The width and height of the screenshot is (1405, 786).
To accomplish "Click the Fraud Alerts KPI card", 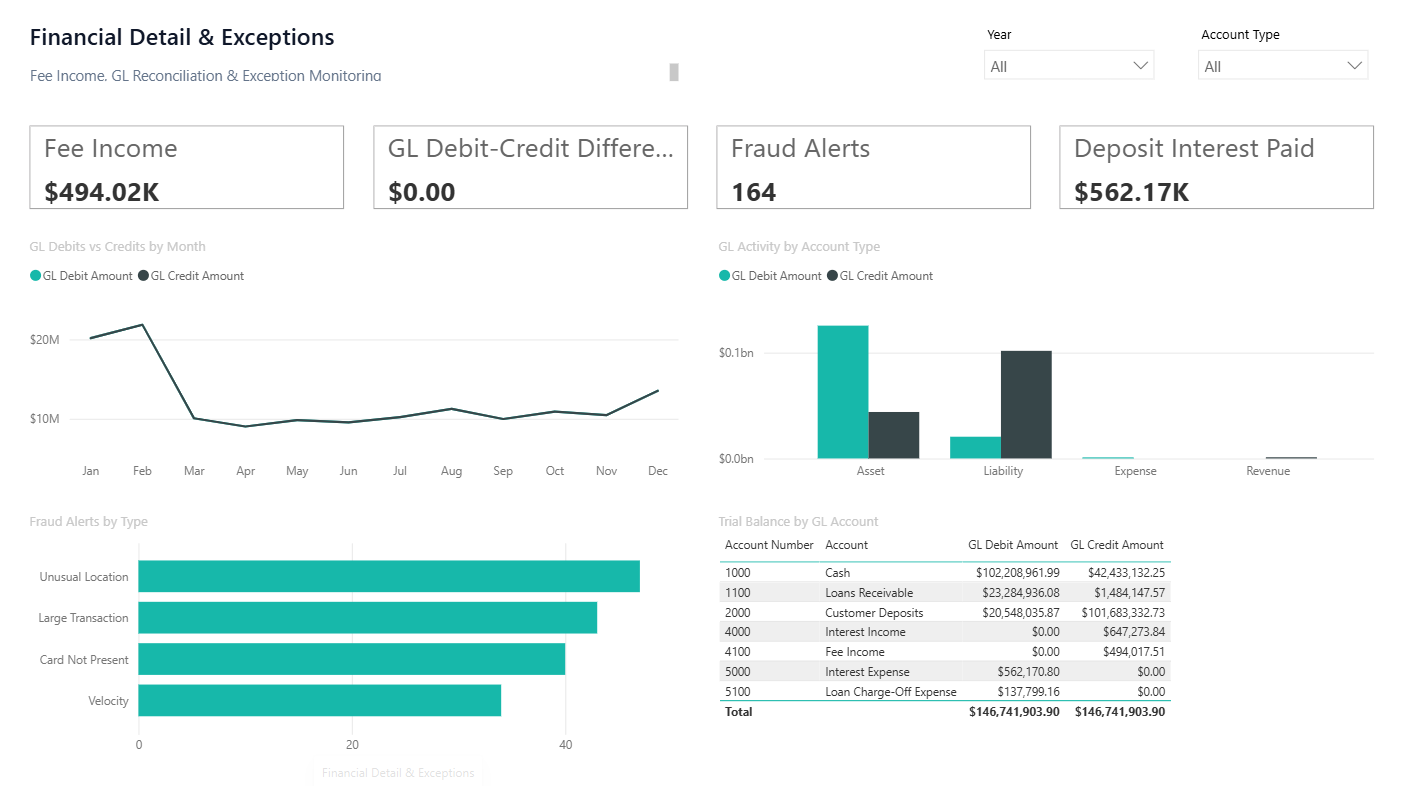I will click(873, 167).
